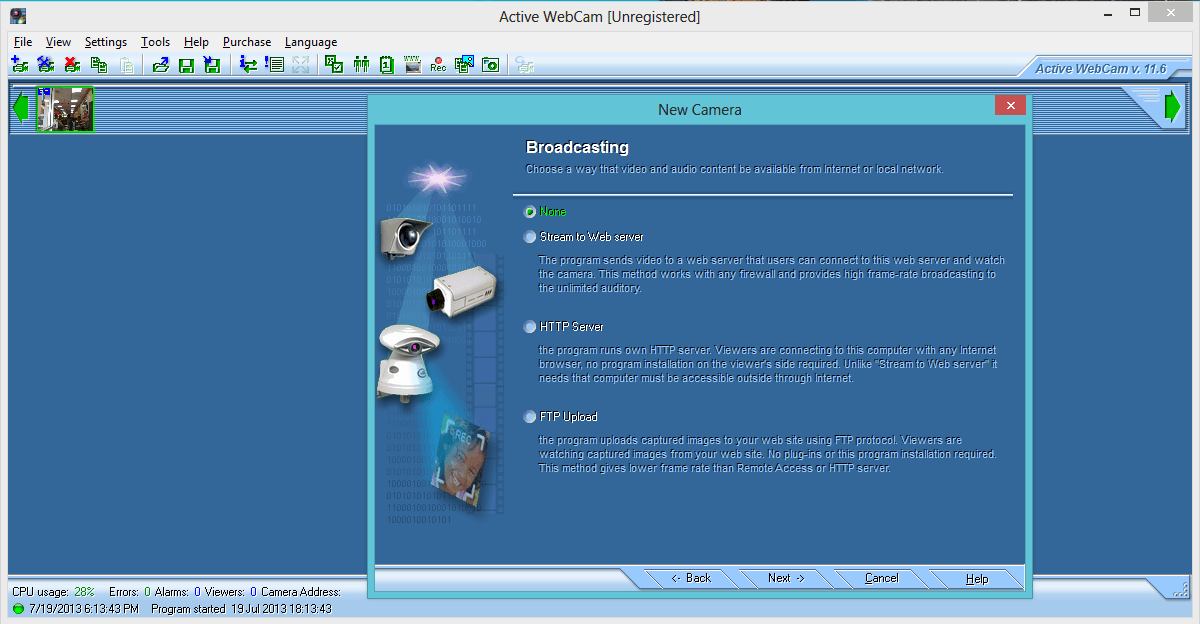Select the camera preview thumbnail

tap(63, 108)
